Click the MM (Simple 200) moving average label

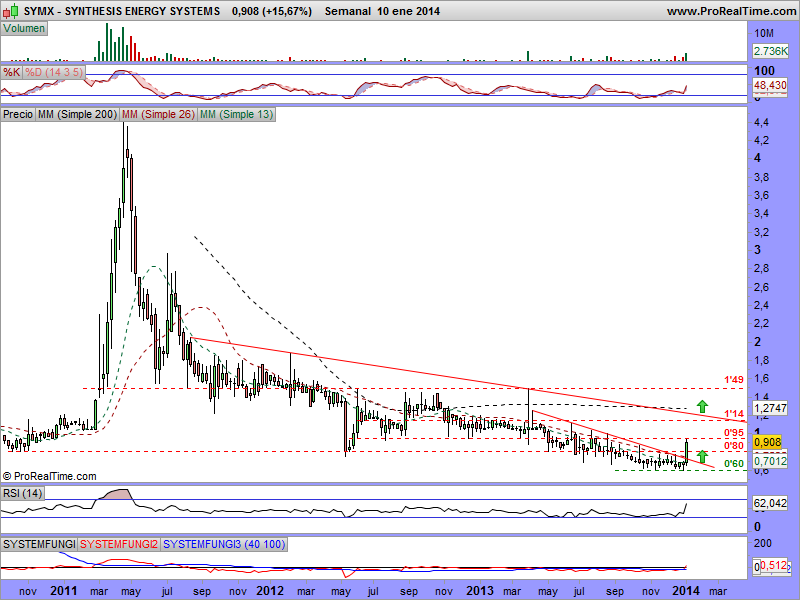(x=78, y=114)
